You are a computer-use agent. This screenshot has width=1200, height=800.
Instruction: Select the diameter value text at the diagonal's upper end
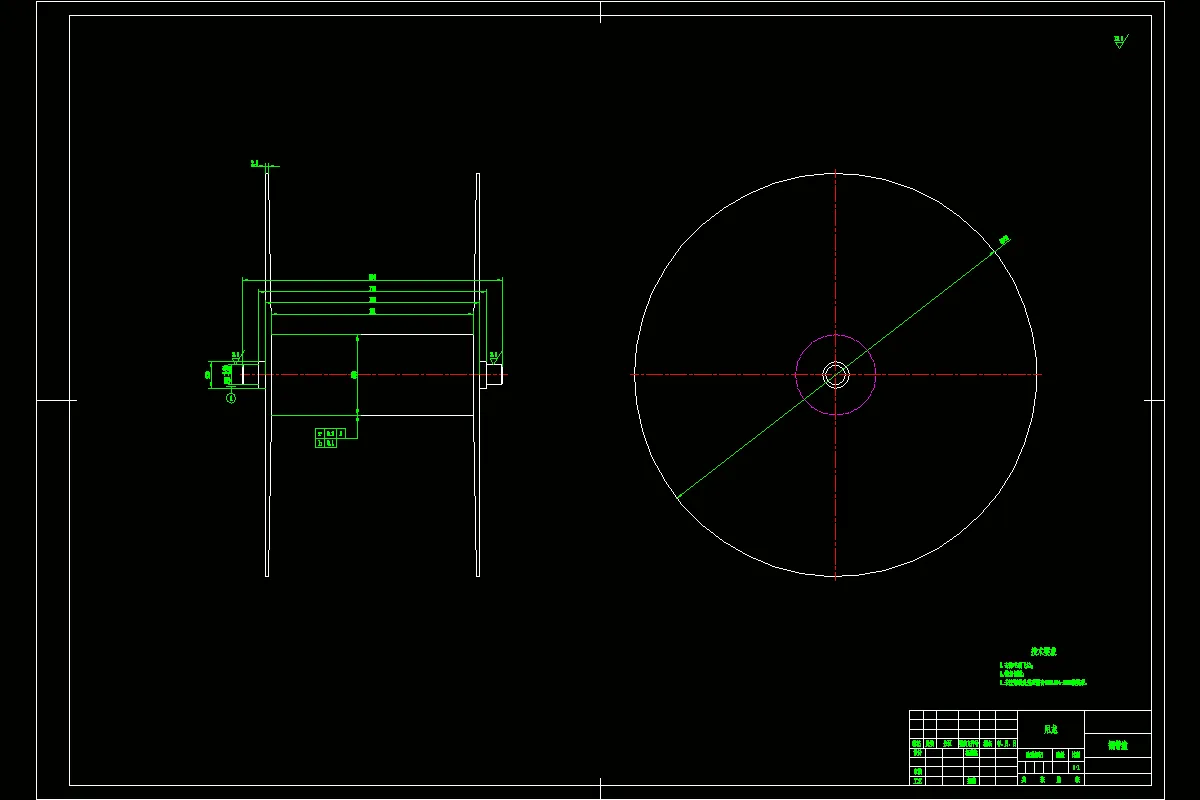point(1004,240)
